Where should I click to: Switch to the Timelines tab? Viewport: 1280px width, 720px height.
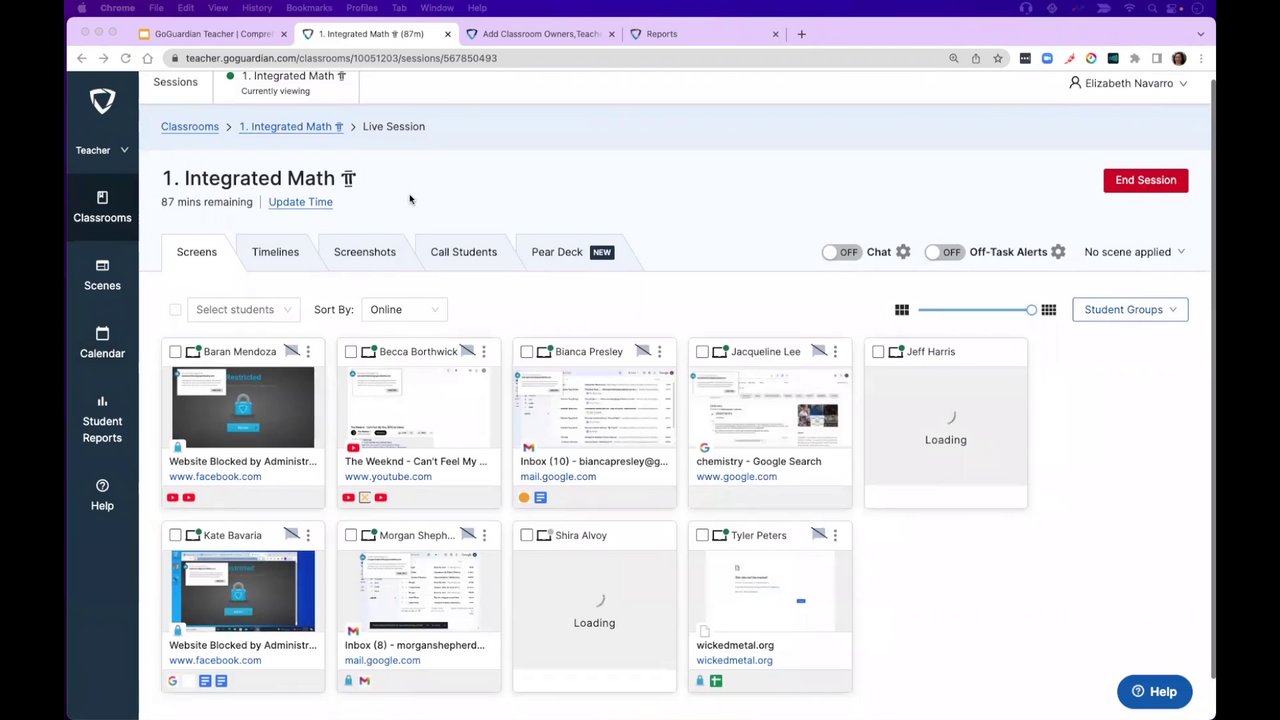pyautogui.click(x=275, y=252)
